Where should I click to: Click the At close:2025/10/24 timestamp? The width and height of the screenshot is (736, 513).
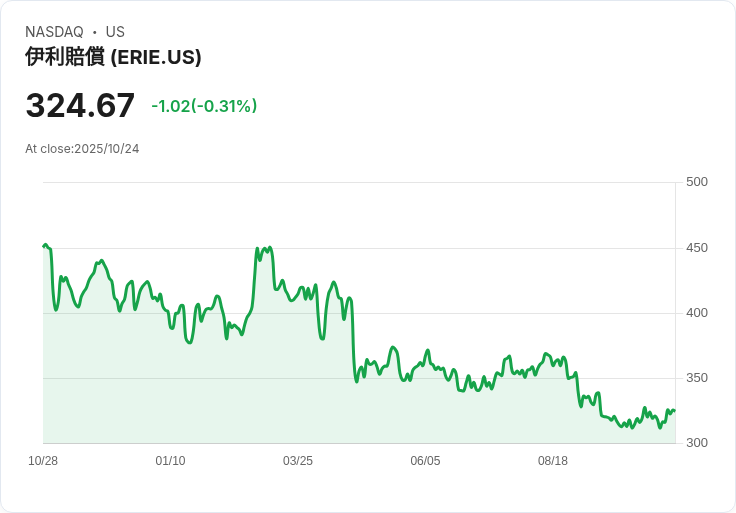[x=82, y=149]
